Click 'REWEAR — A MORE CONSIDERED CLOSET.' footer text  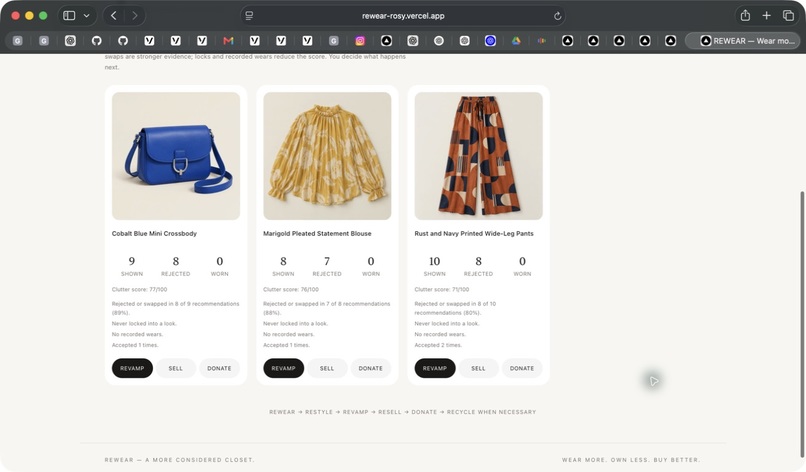click(179, 460)
